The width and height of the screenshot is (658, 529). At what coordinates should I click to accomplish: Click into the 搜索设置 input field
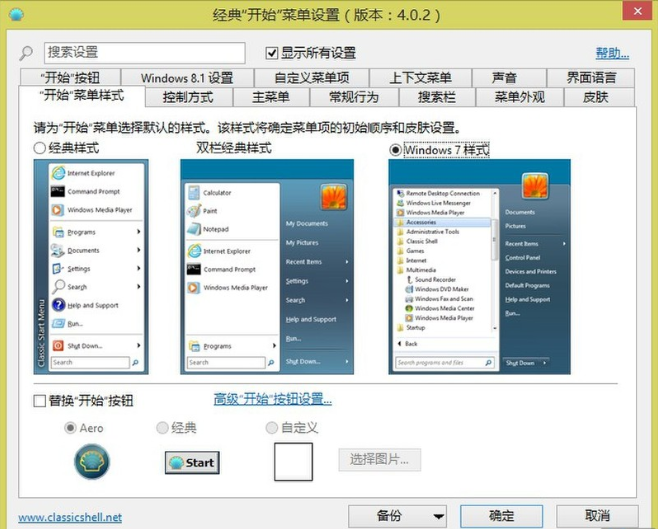[x=145, y=53]
